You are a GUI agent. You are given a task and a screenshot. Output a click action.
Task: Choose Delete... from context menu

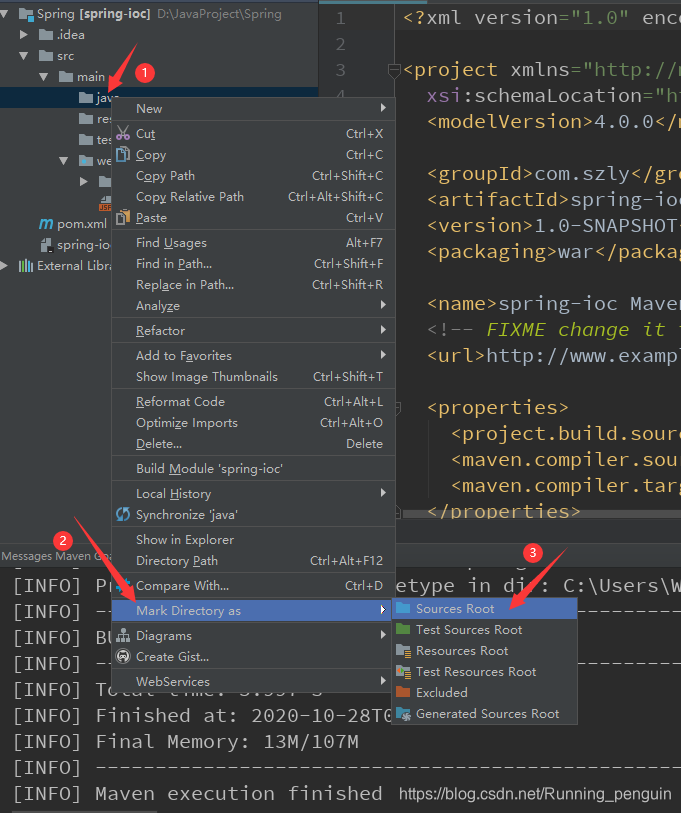pyautogui.click(x=254, y=443)
